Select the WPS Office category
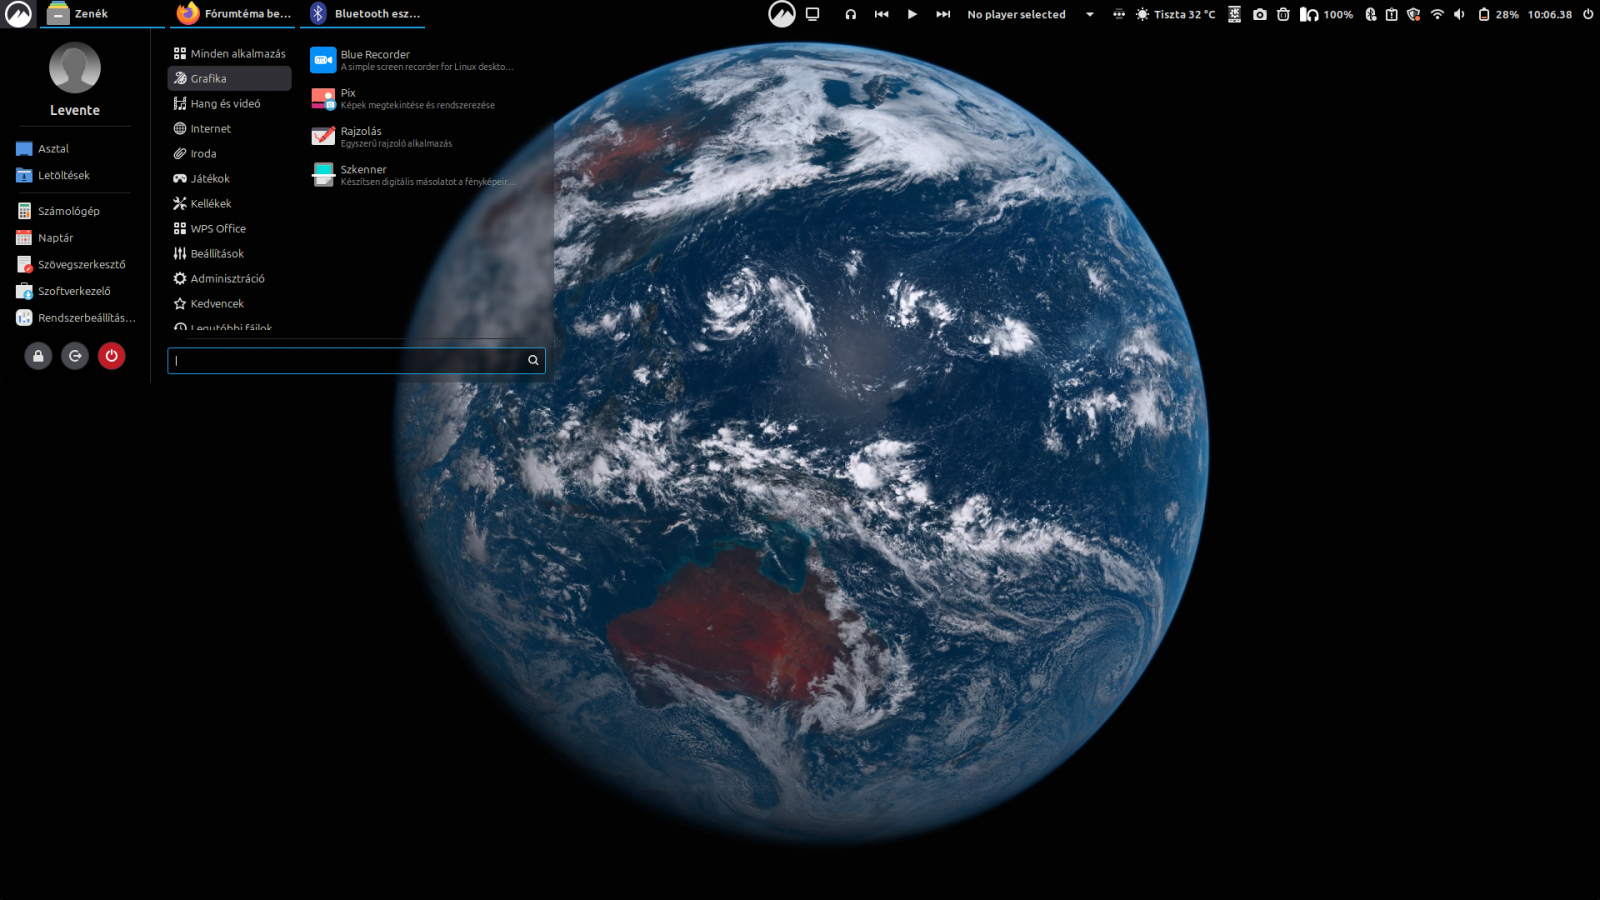The width and height of the screenshot is (1600, 900). 230,229
